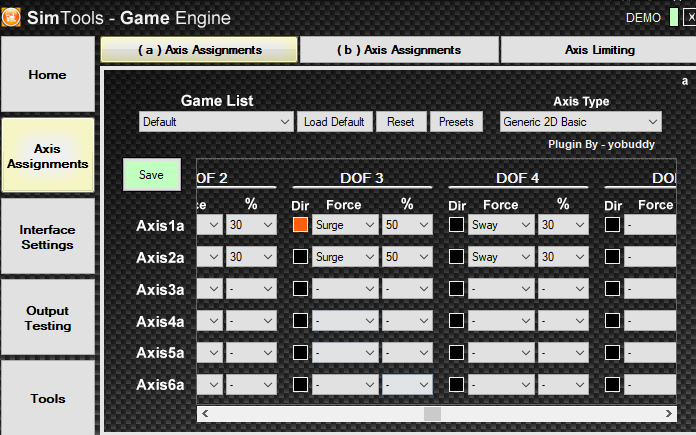This screenshot has height=435, width=696.
Task: Toggle the orange Dir box for Axis1a DOF 3
Action: 301,225
